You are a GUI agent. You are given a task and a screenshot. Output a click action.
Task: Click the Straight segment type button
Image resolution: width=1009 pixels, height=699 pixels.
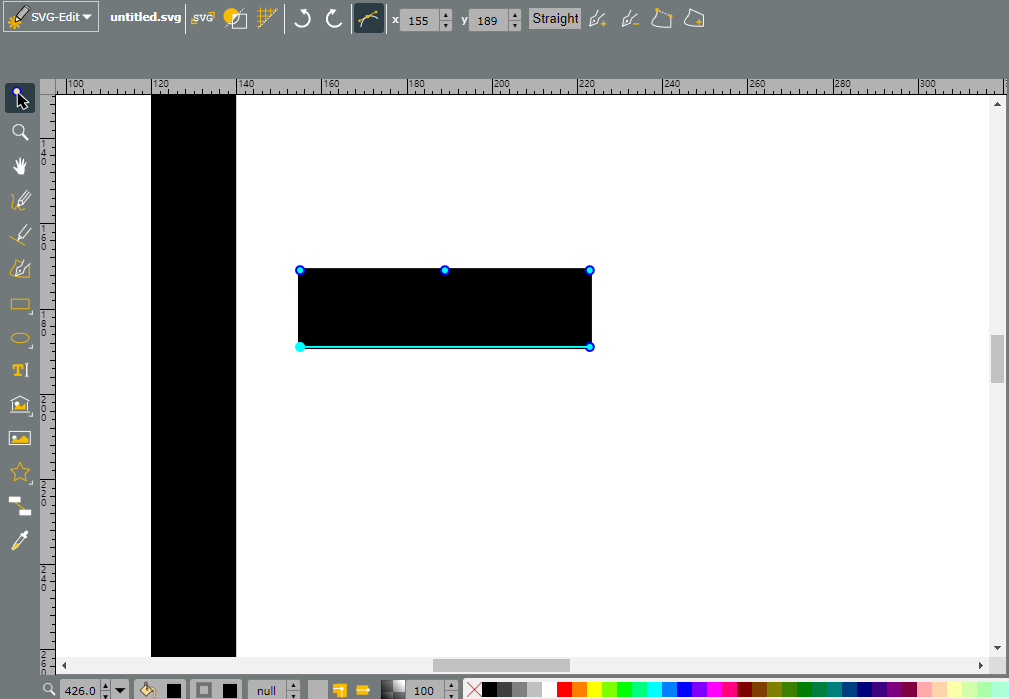[x=555, y=19]
